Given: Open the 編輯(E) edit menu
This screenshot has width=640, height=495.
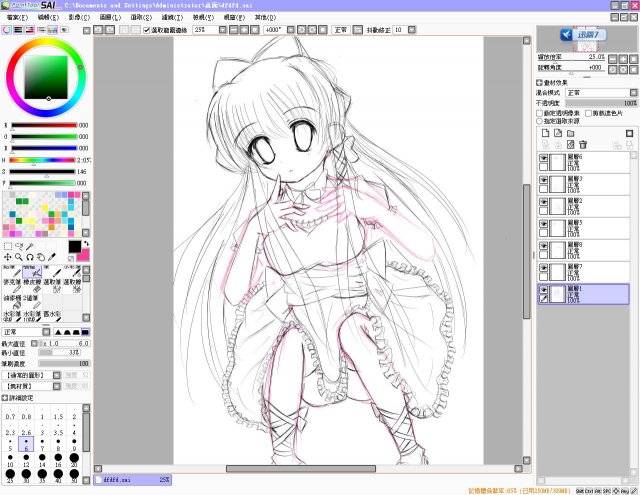Looking at the screenshot, I should tap(48, 18).
